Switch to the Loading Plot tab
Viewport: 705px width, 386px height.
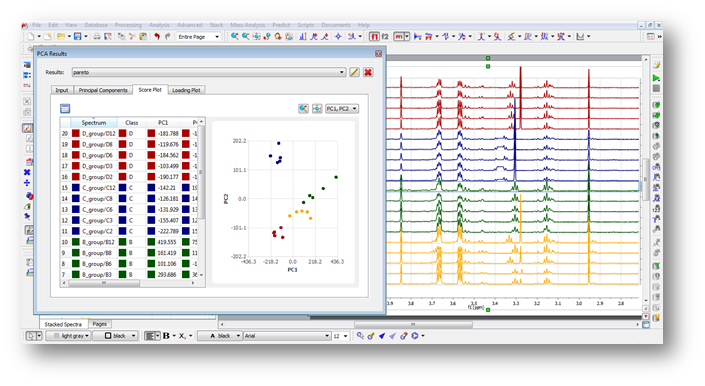point(186,90)
